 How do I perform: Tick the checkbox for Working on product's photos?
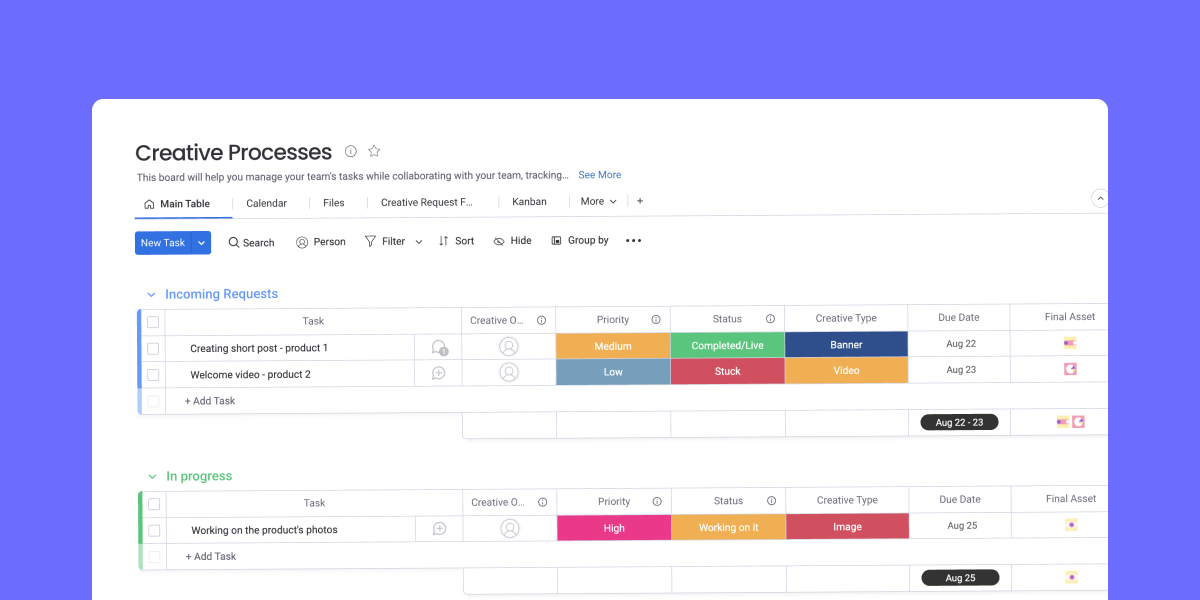coord(154,531)
